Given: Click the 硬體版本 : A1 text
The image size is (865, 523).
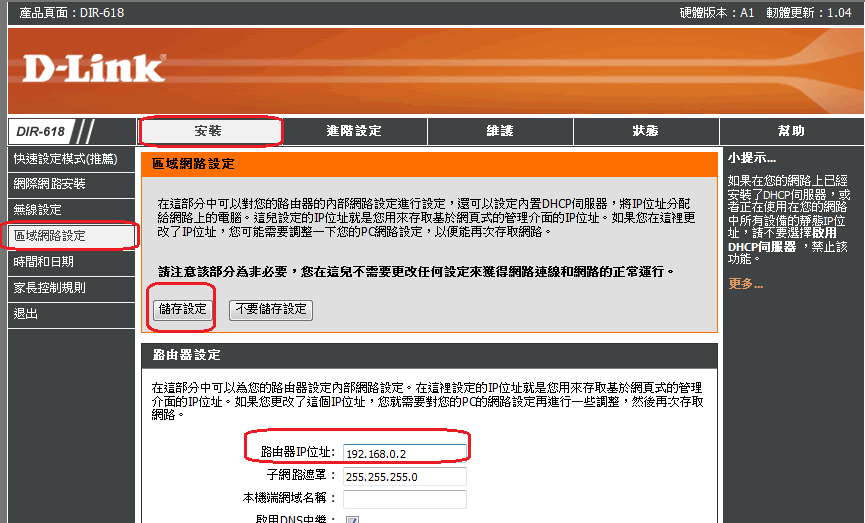Looking at the screenshot, I should (717, 13).
